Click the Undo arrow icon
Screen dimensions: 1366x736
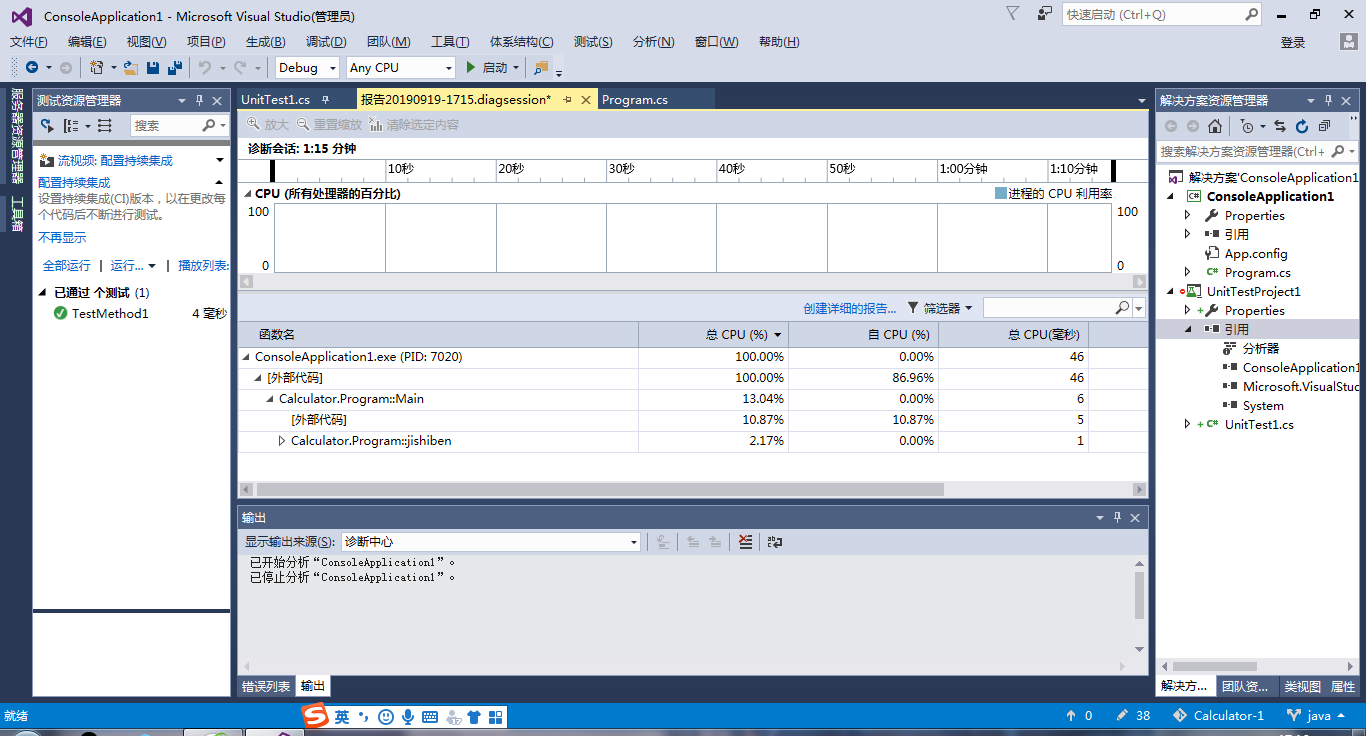point(204,67)
